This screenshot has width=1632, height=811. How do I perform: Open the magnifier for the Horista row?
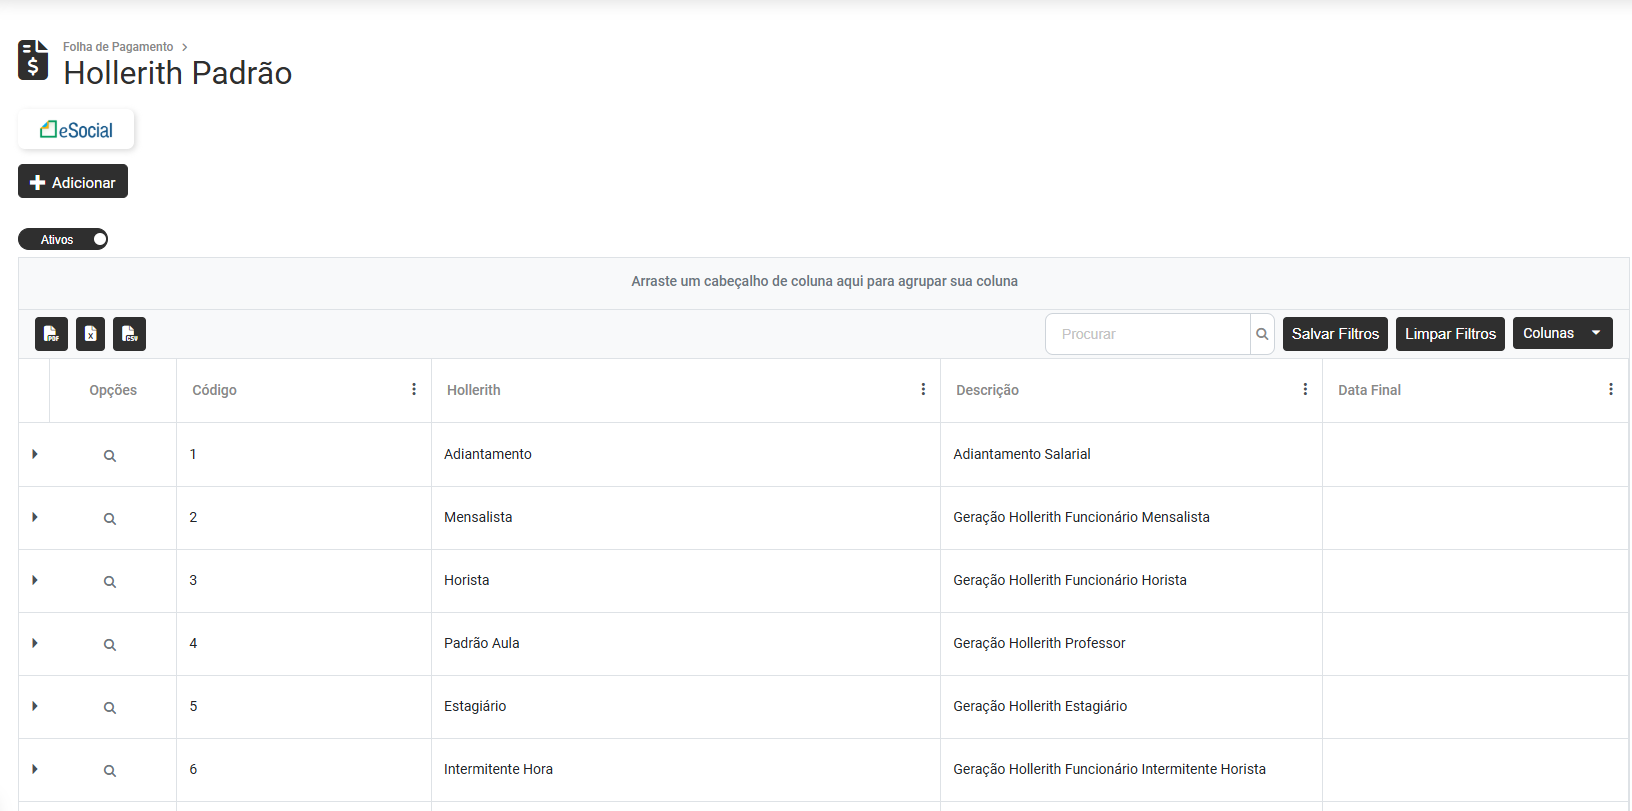[110, 582]
